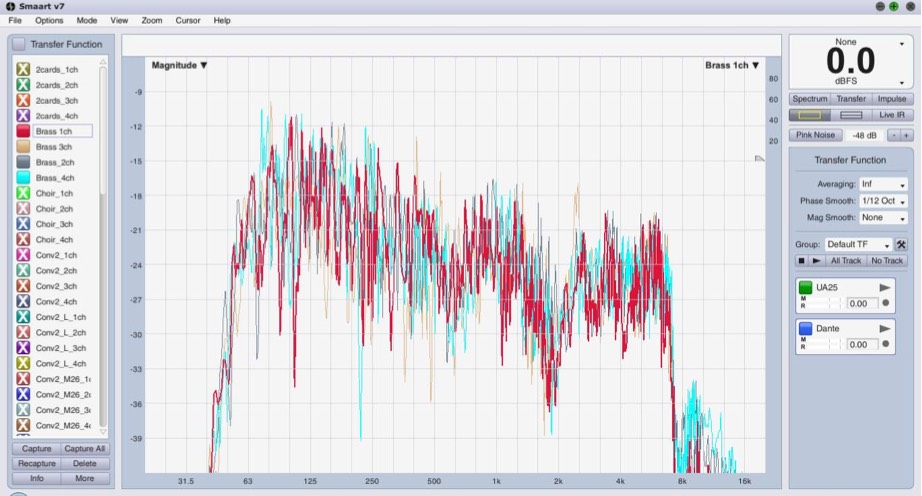This screenshot has height=496, width=922.
Task: Toggle visibility of 2cards_3ch trace
Action: (23, 100)
